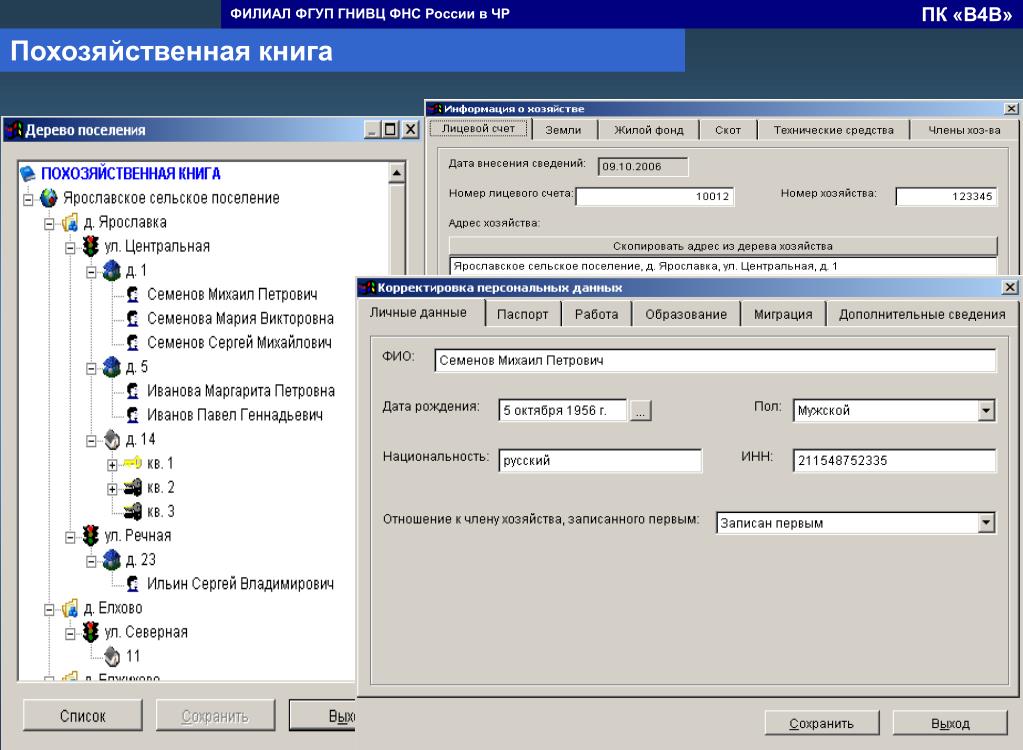Click the book icon beside ПОХОЗЯЙСТВЕННАЯ КНИГА

[27, 173]
